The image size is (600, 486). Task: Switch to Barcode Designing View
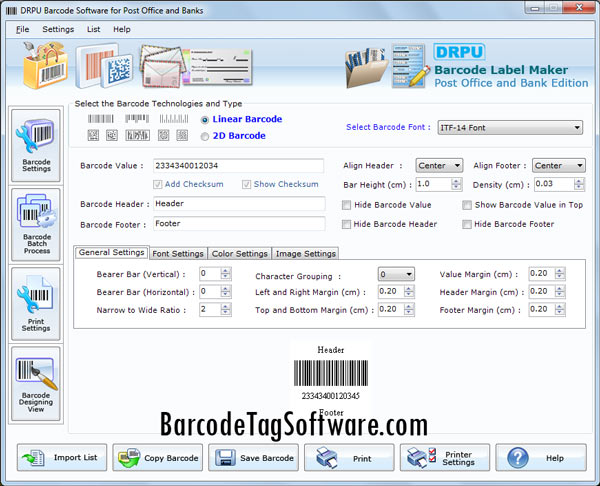click(35, 381)
